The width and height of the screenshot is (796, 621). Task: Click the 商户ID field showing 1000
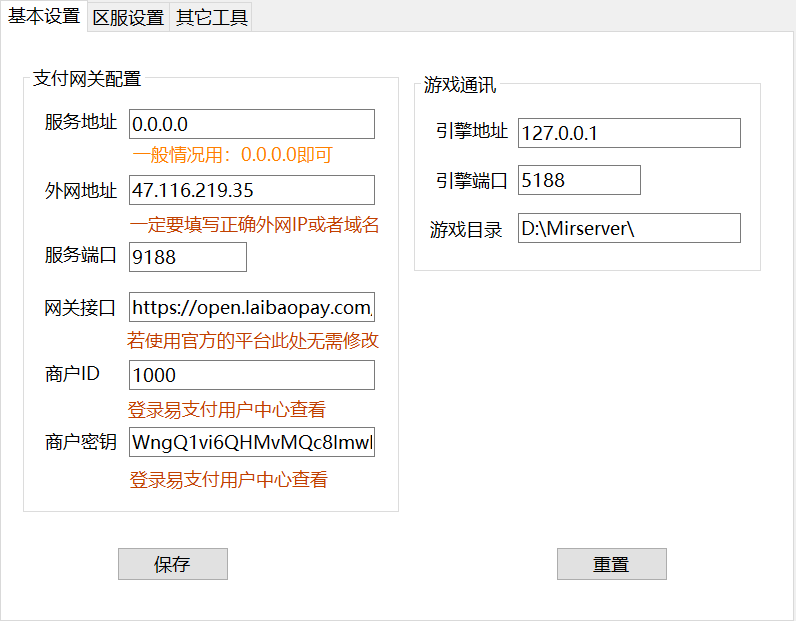(x=252, y=375)
